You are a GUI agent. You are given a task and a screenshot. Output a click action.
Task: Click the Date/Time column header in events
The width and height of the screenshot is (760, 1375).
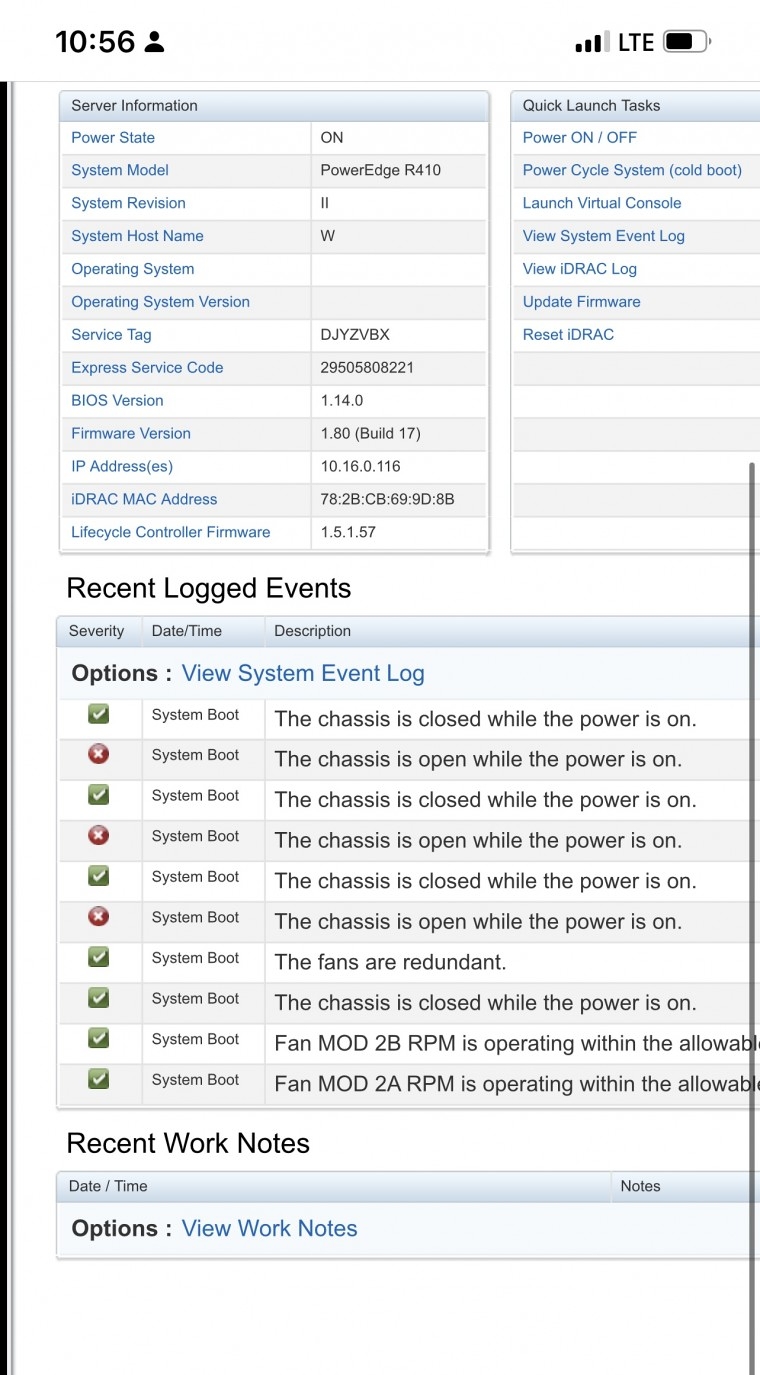pyautogui.click(x=187, y=631)
